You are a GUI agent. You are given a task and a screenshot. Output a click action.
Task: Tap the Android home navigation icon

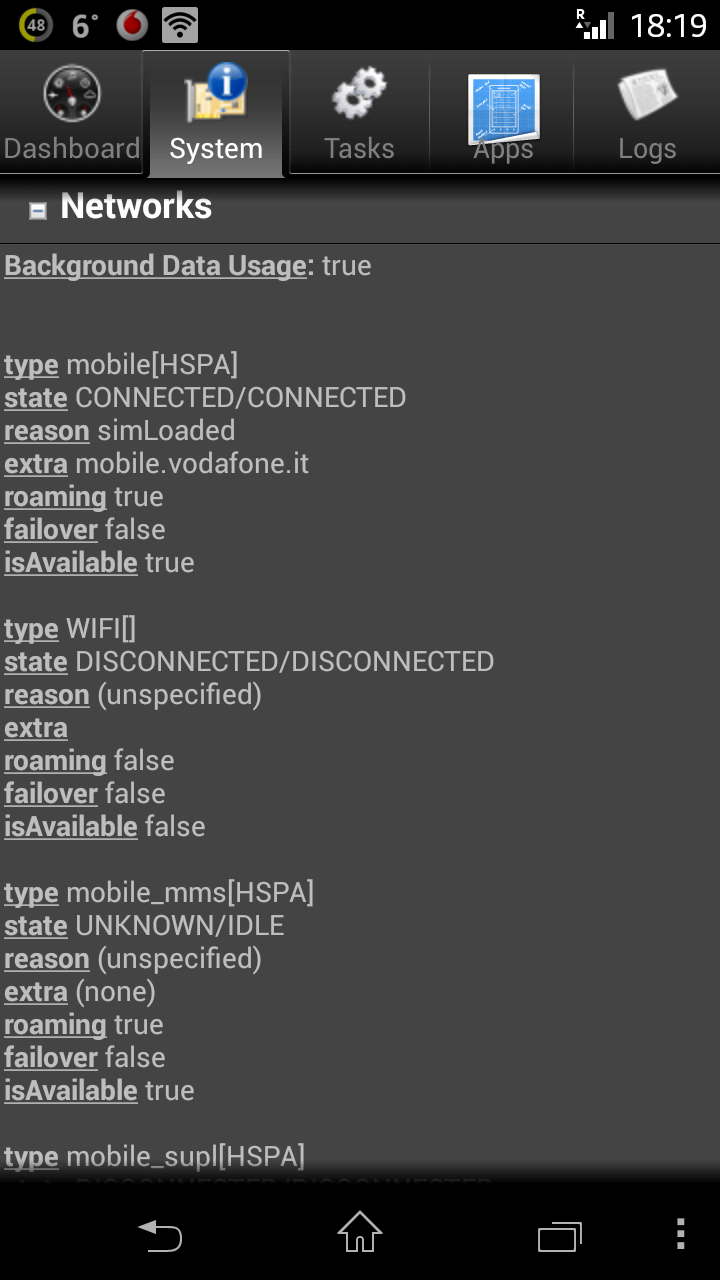pyautogui.click(x=360, y=1233)
